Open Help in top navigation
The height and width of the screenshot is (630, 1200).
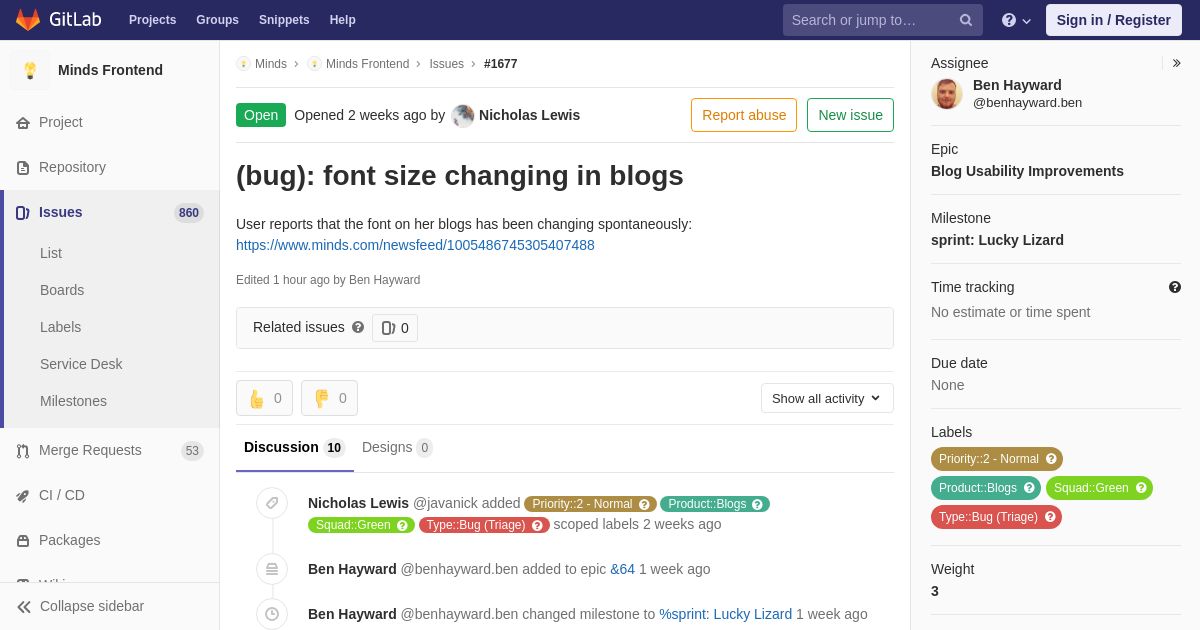(343, 20)
